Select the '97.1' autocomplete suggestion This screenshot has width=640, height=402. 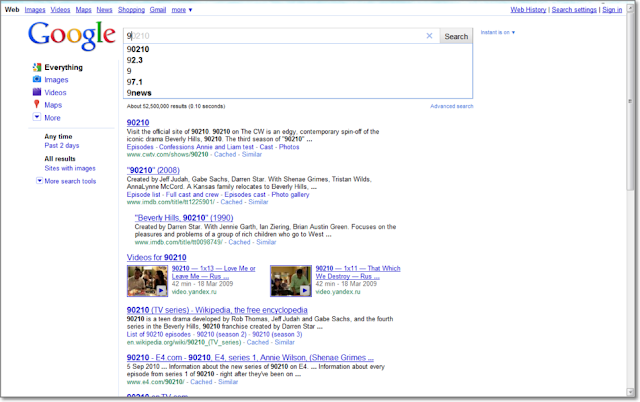point(298,82)
